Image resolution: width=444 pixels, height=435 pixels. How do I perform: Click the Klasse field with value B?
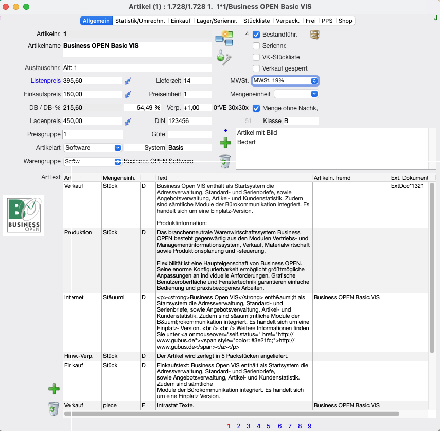pyautogui.click(x=300, y=121)
